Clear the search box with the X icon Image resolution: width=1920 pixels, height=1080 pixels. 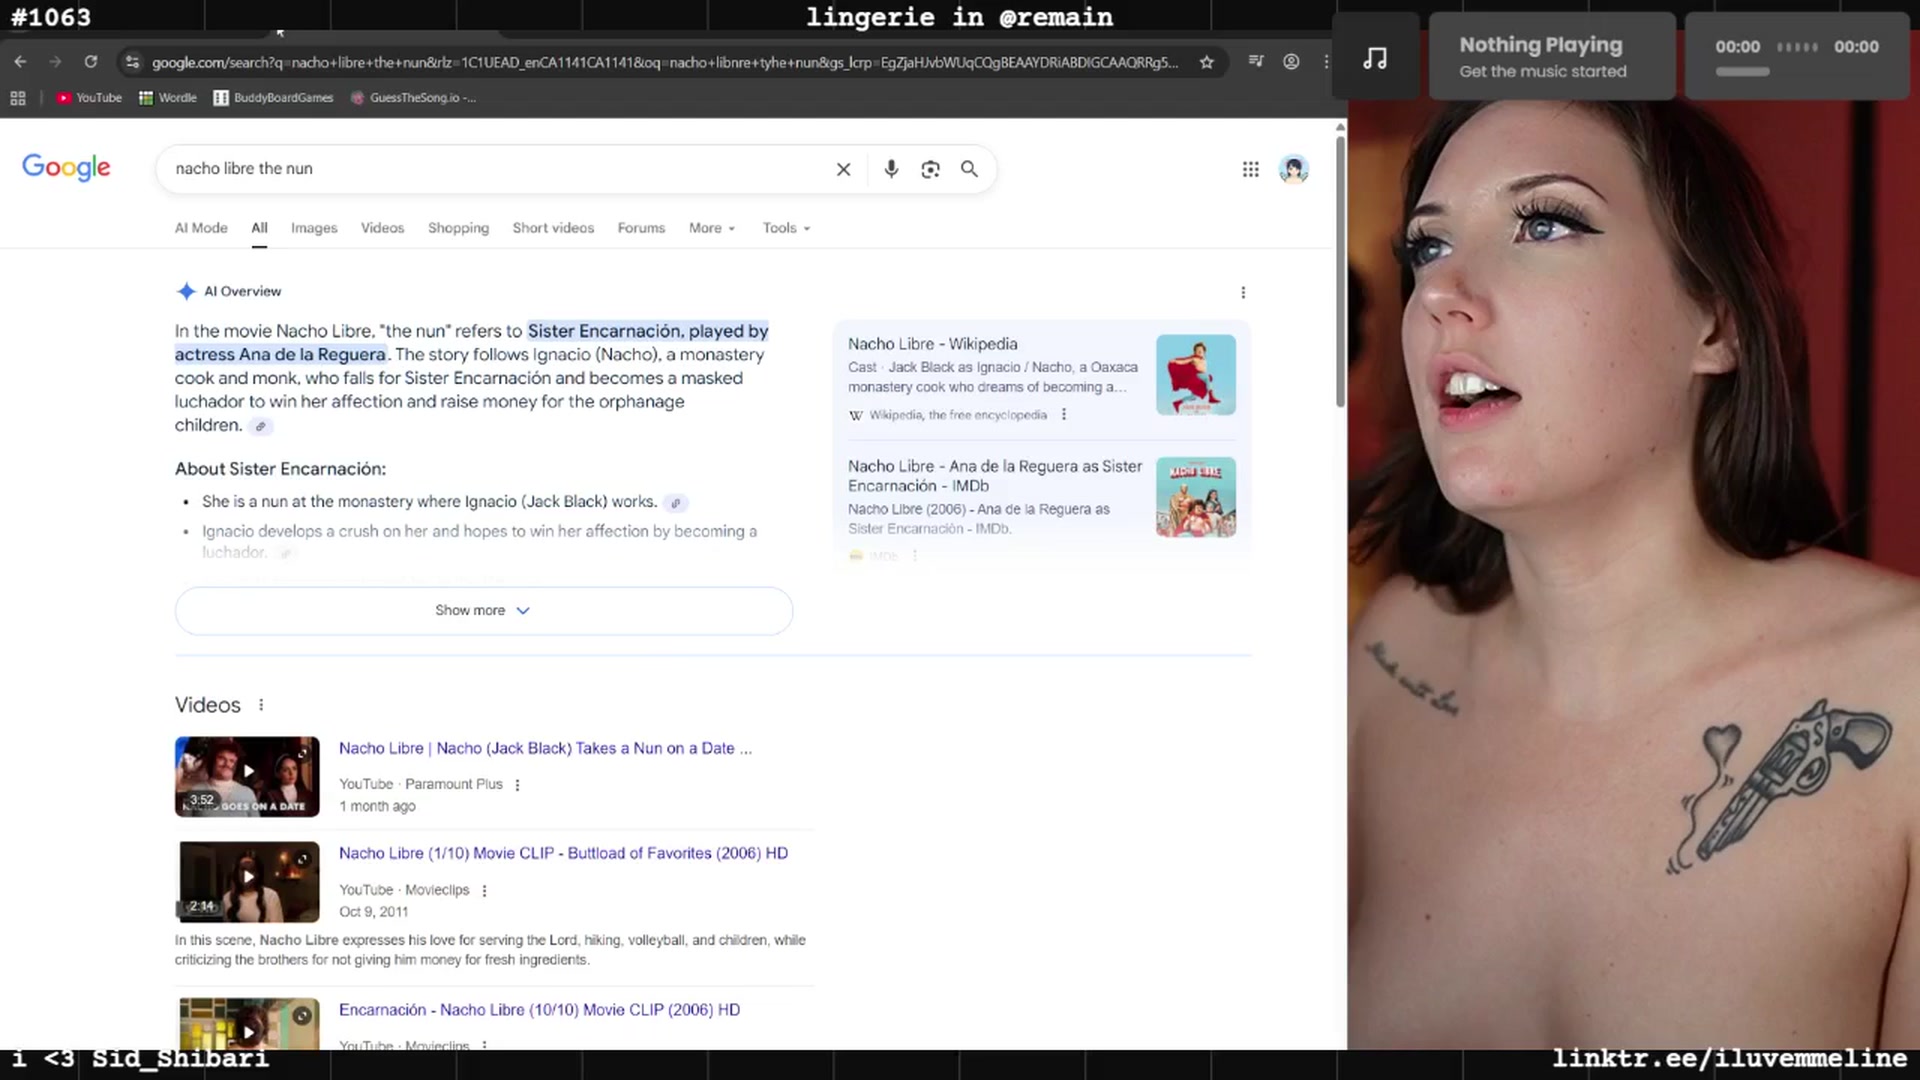coord(843,169)
